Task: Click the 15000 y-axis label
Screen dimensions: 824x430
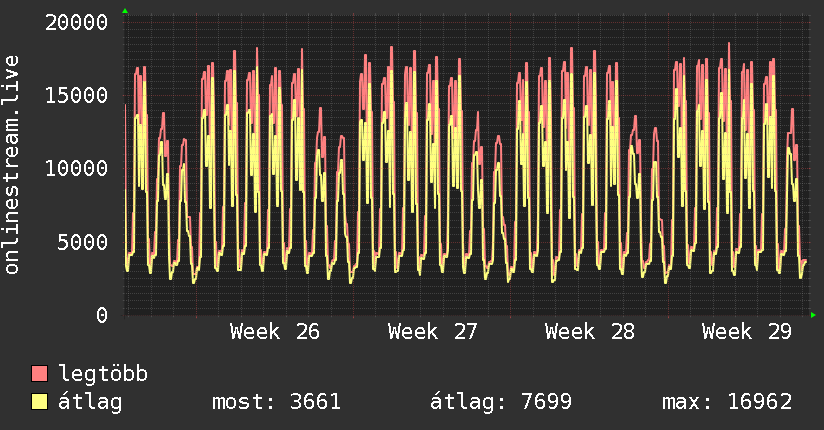Action: (77, 96)
